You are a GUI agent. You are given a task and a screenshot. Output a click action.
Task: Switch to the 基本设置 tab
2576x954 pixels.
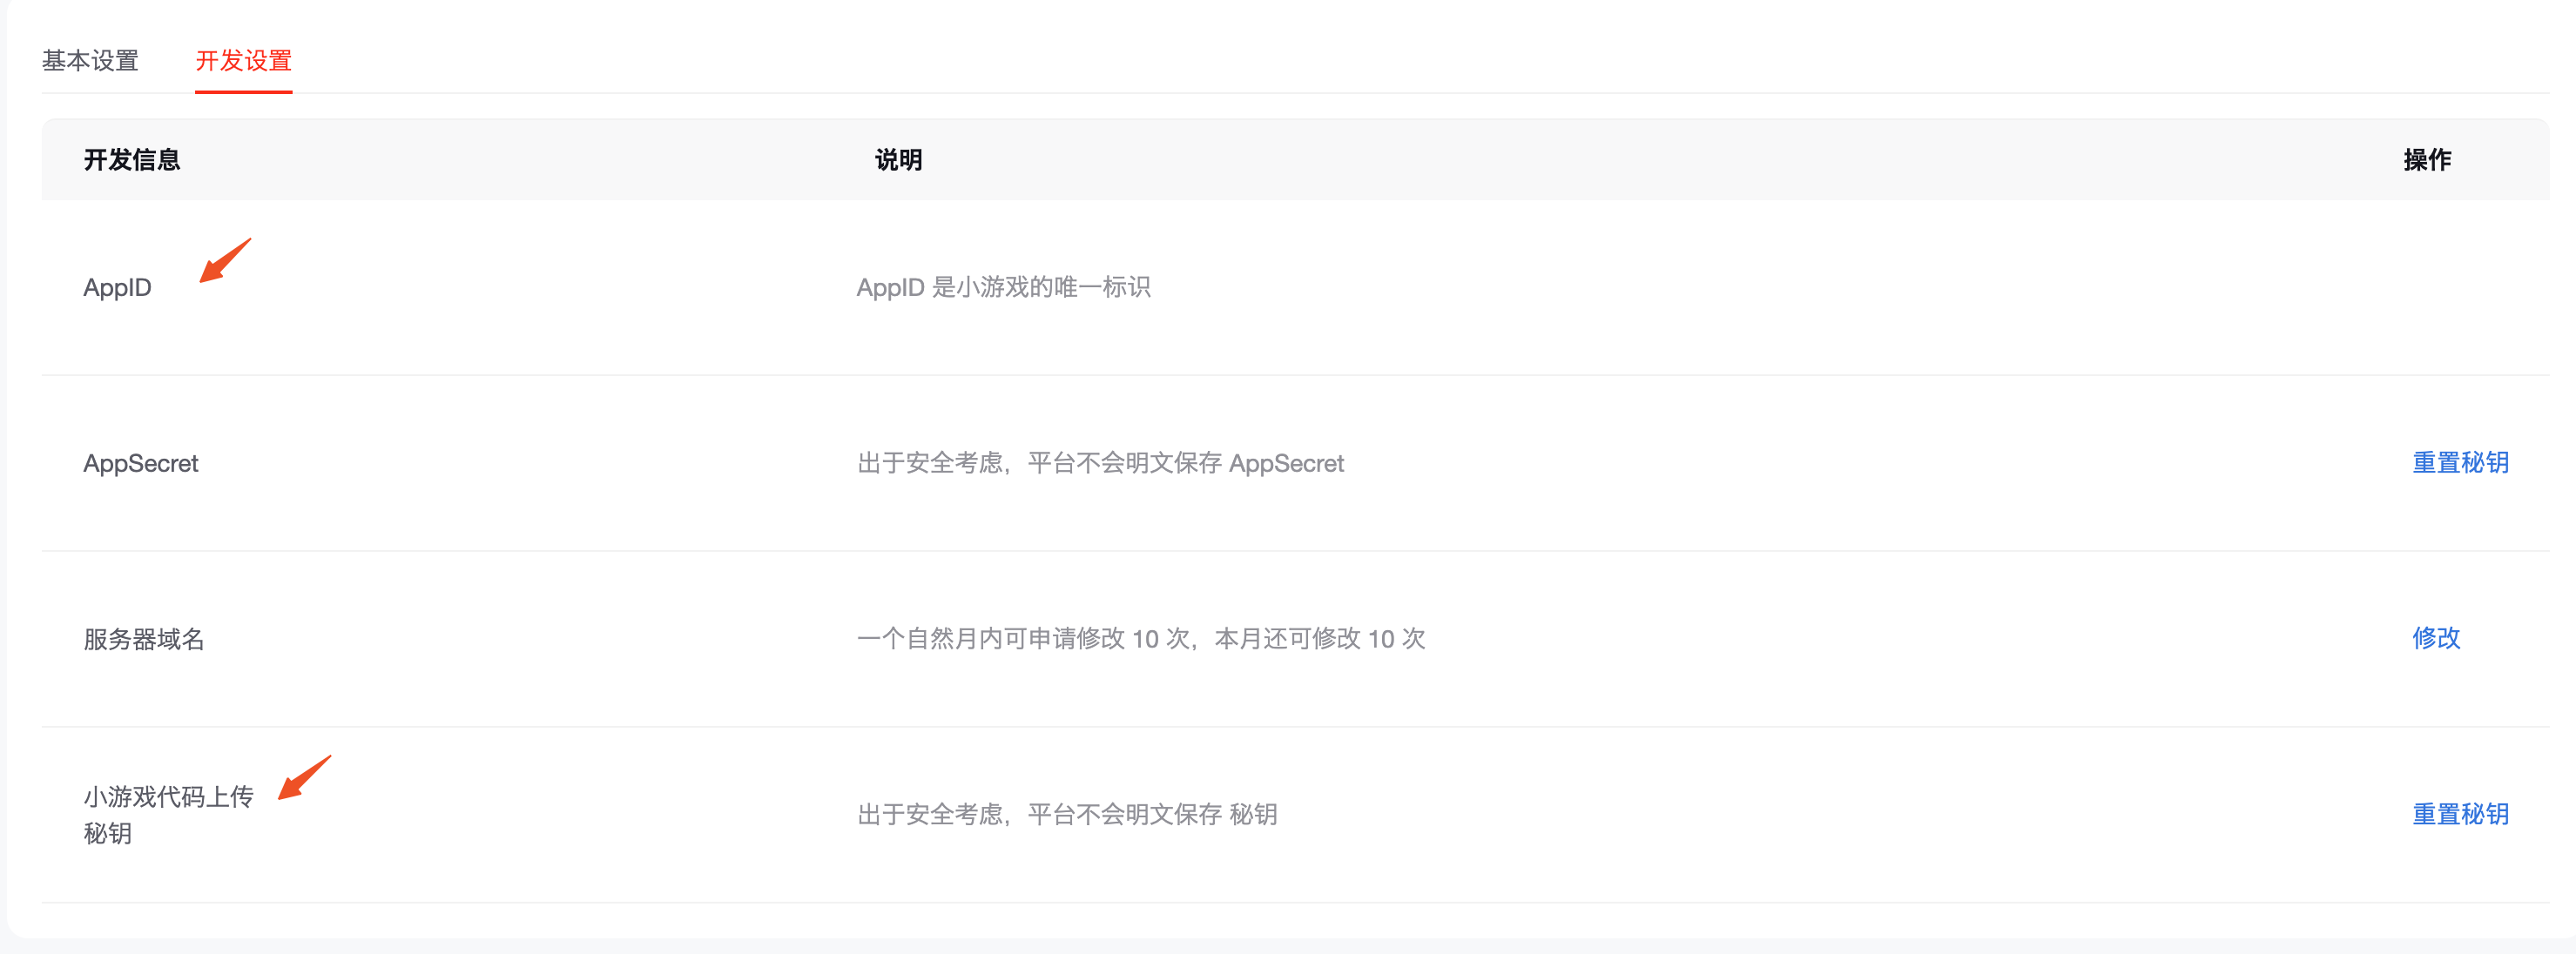click(x=90, y=61)
